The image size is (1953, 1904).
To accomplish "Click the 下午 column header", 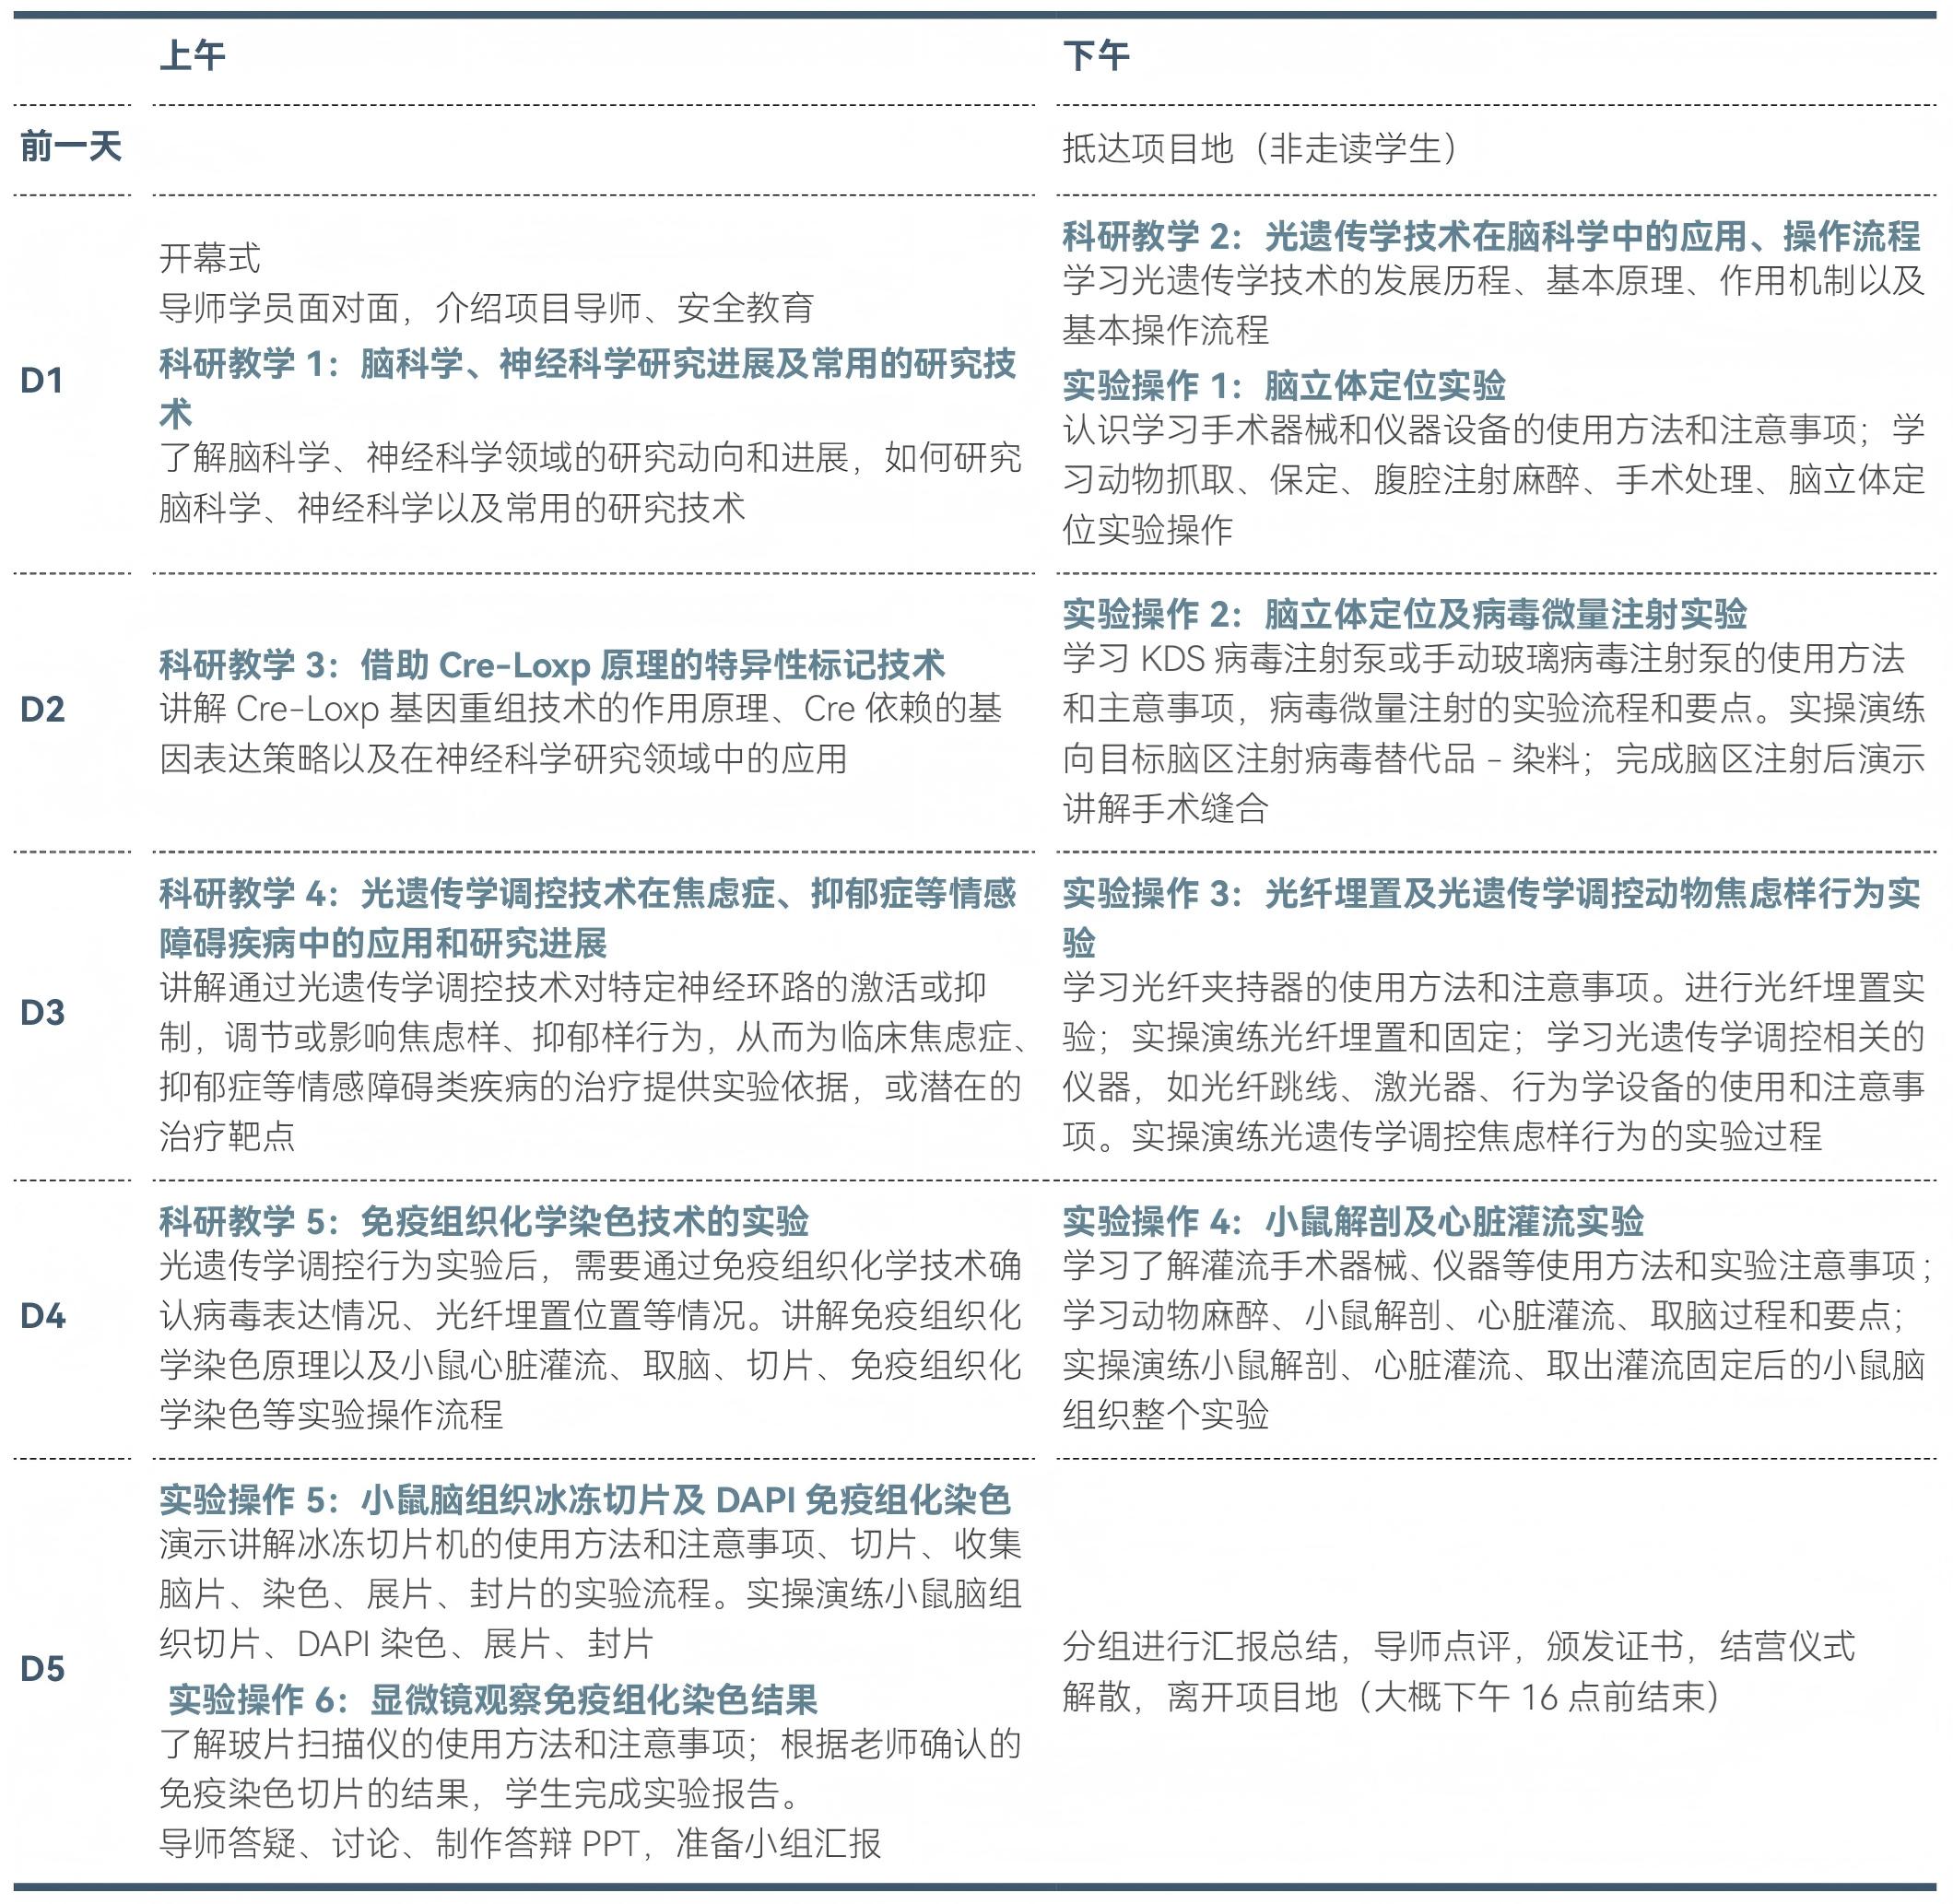I will pyautogui.click(x=1095, y=55).
